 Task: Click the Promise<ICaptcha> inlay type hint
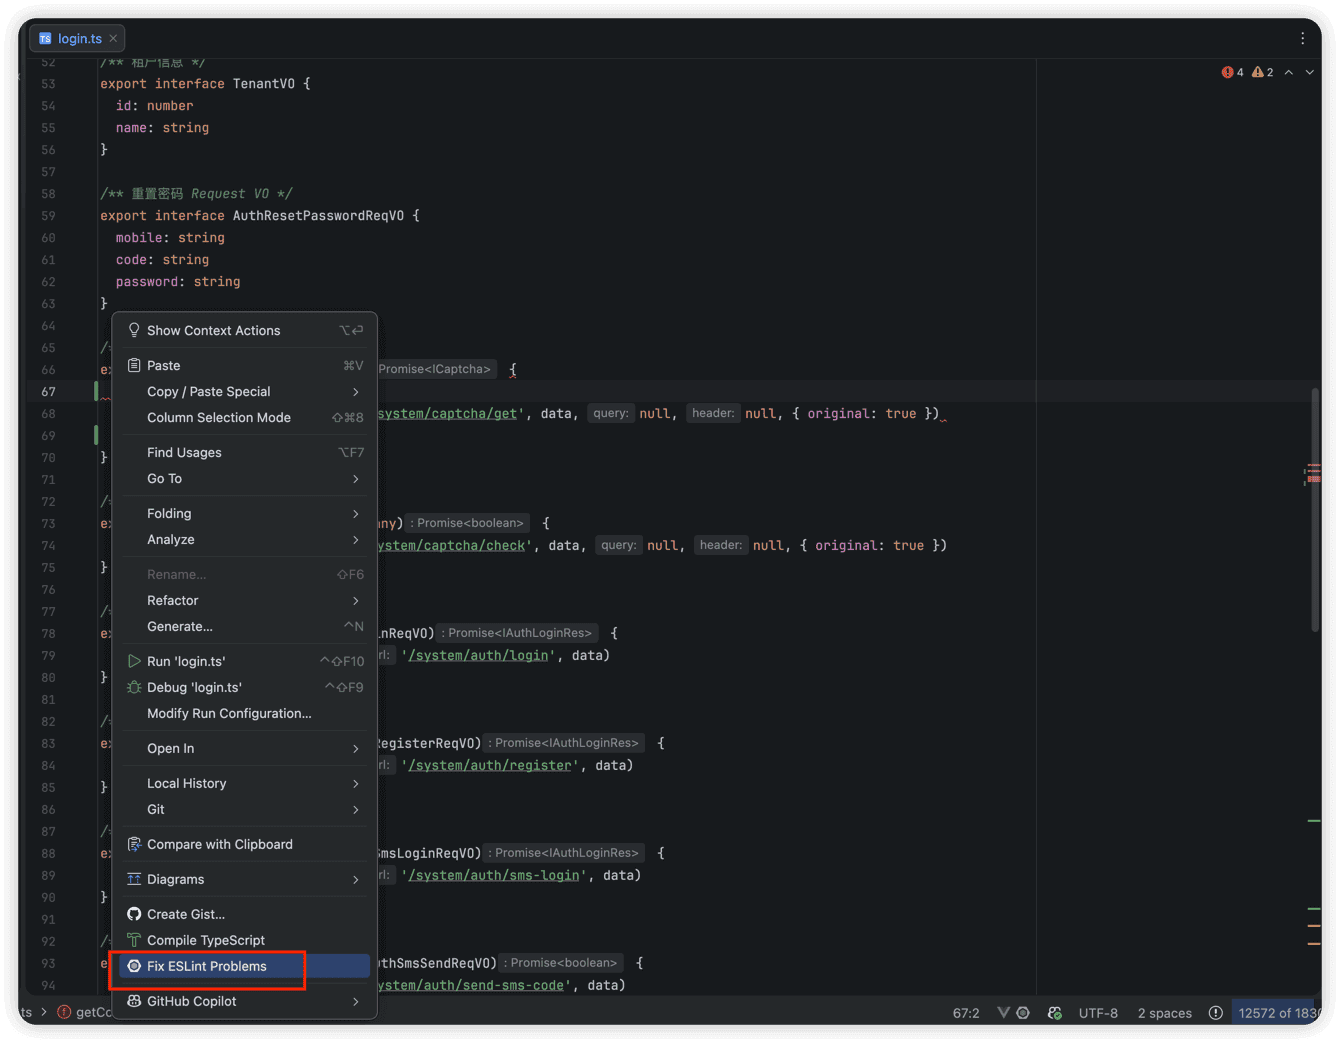(435, 369)
